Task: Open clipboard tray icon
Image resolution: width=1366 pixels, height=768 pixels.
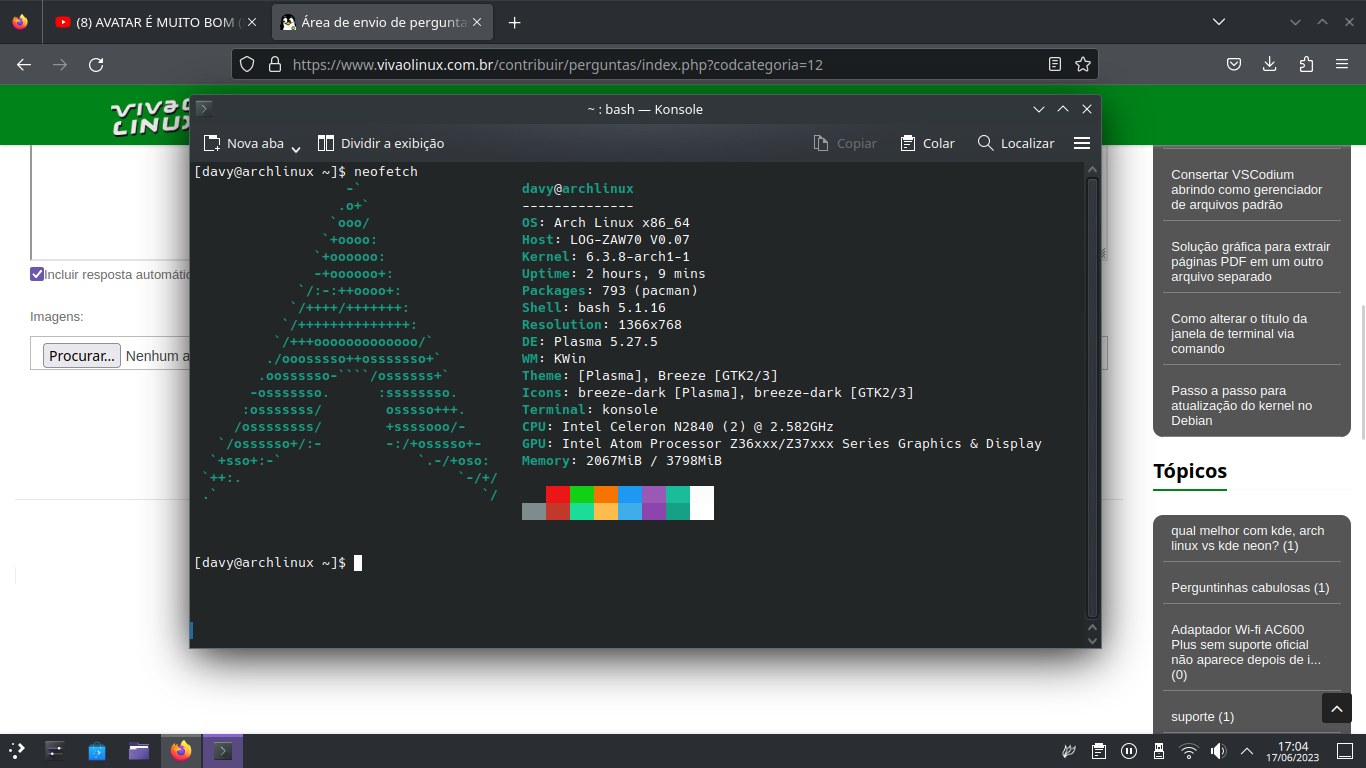Action: 1098,750
